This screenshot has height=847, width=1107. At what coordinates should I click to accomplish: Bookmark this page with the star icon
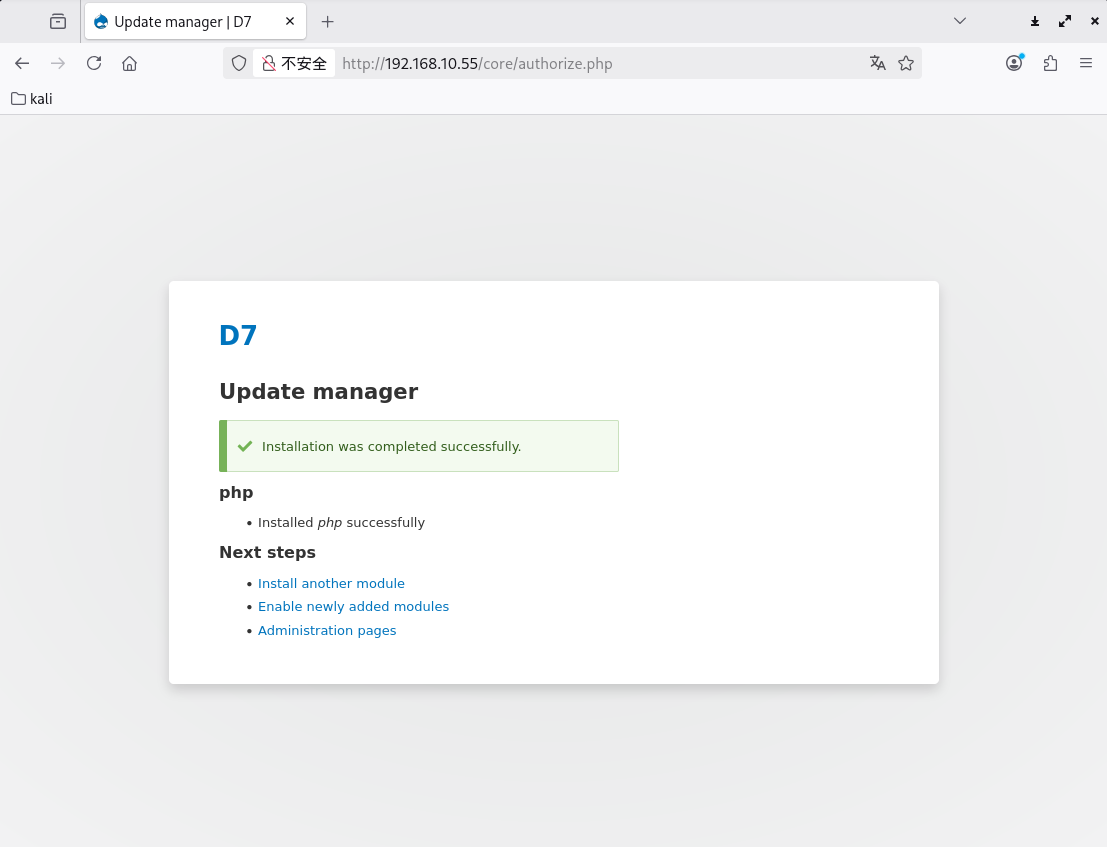click(x=906, y=63)
